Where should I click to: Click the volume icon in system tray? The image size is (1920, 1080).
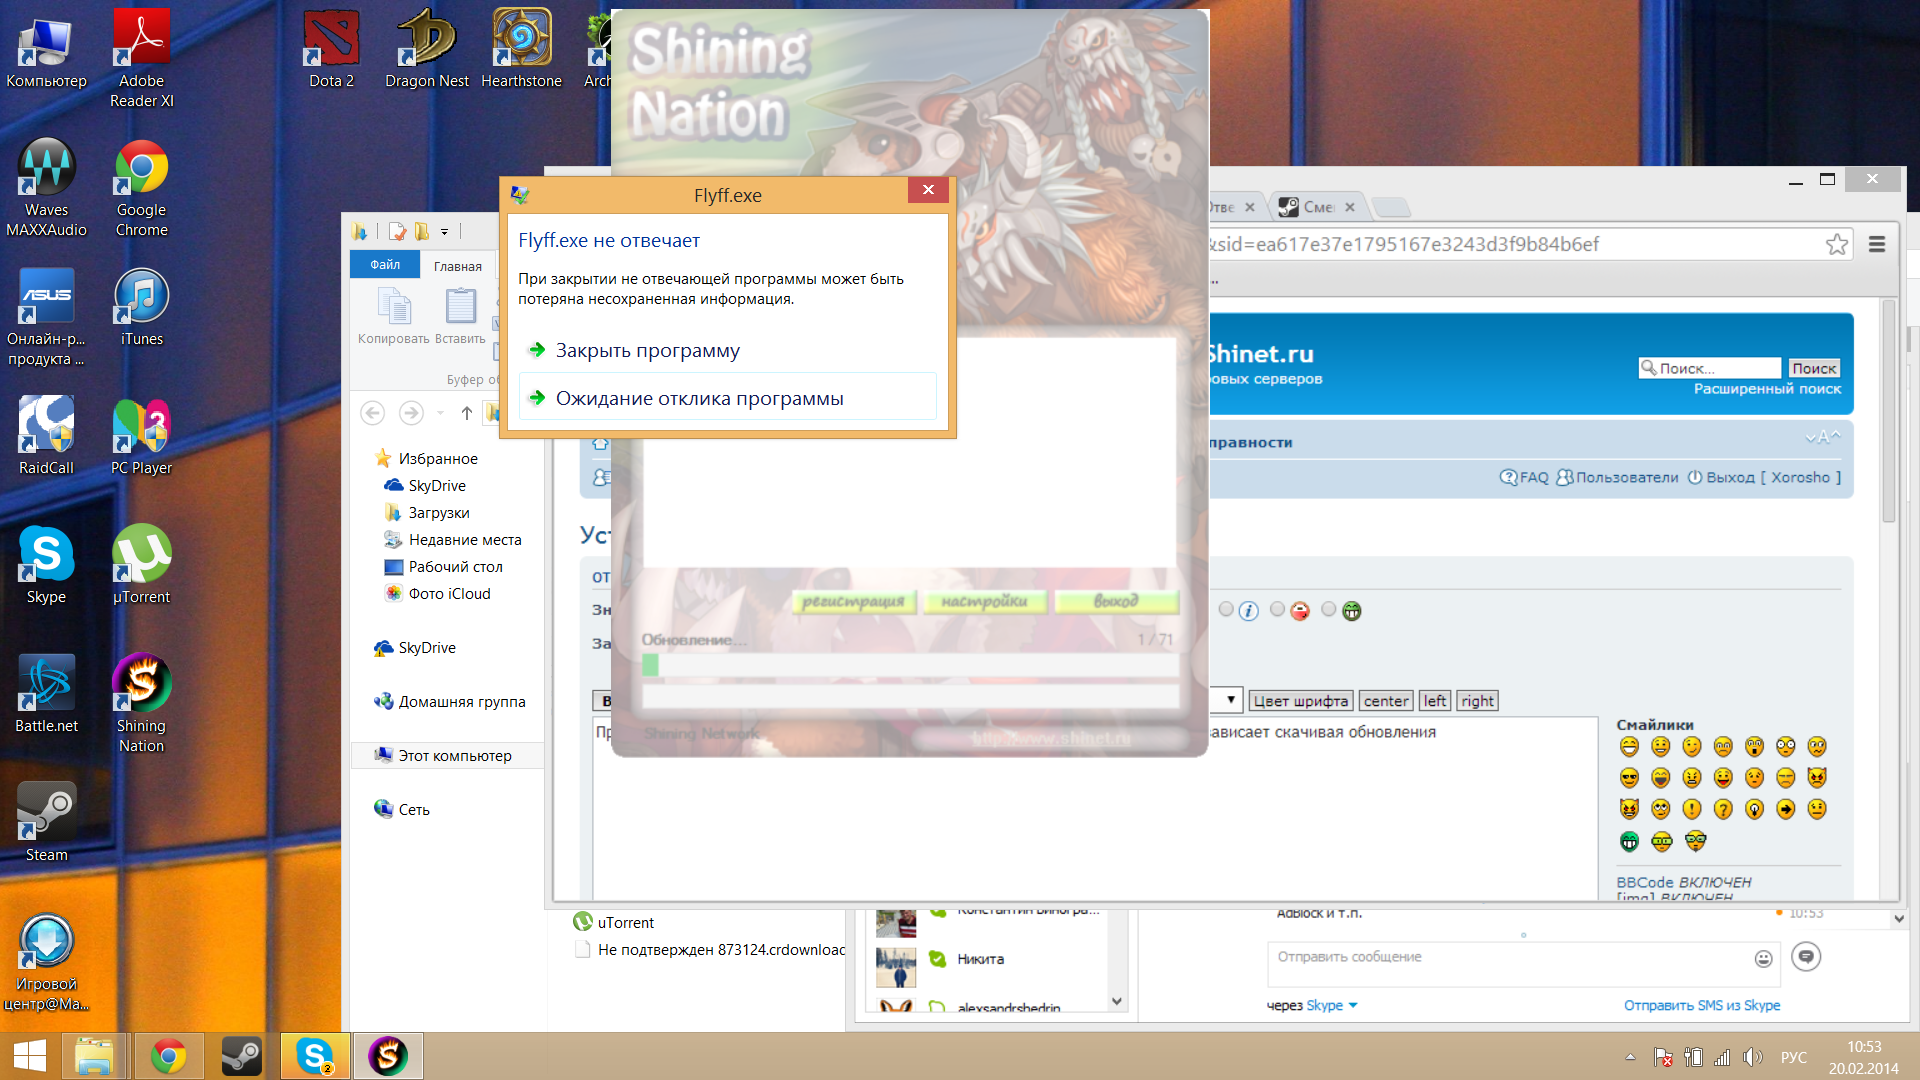[1752, 1057]
